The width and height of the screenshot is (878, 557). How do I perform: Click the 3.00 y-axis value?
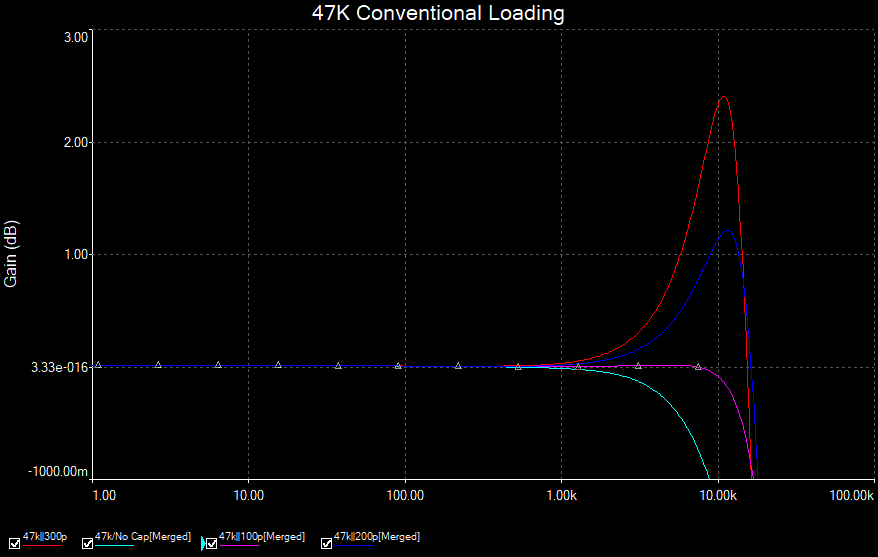click(76, 38)
